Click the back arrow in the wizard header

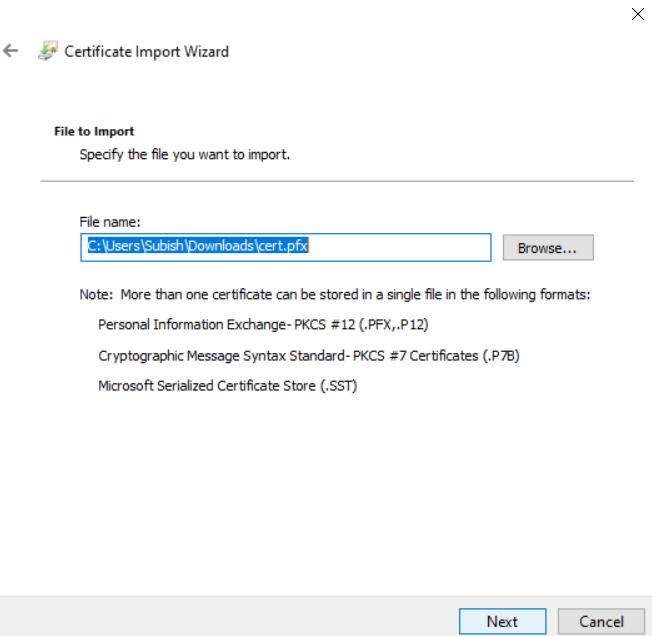12,51
